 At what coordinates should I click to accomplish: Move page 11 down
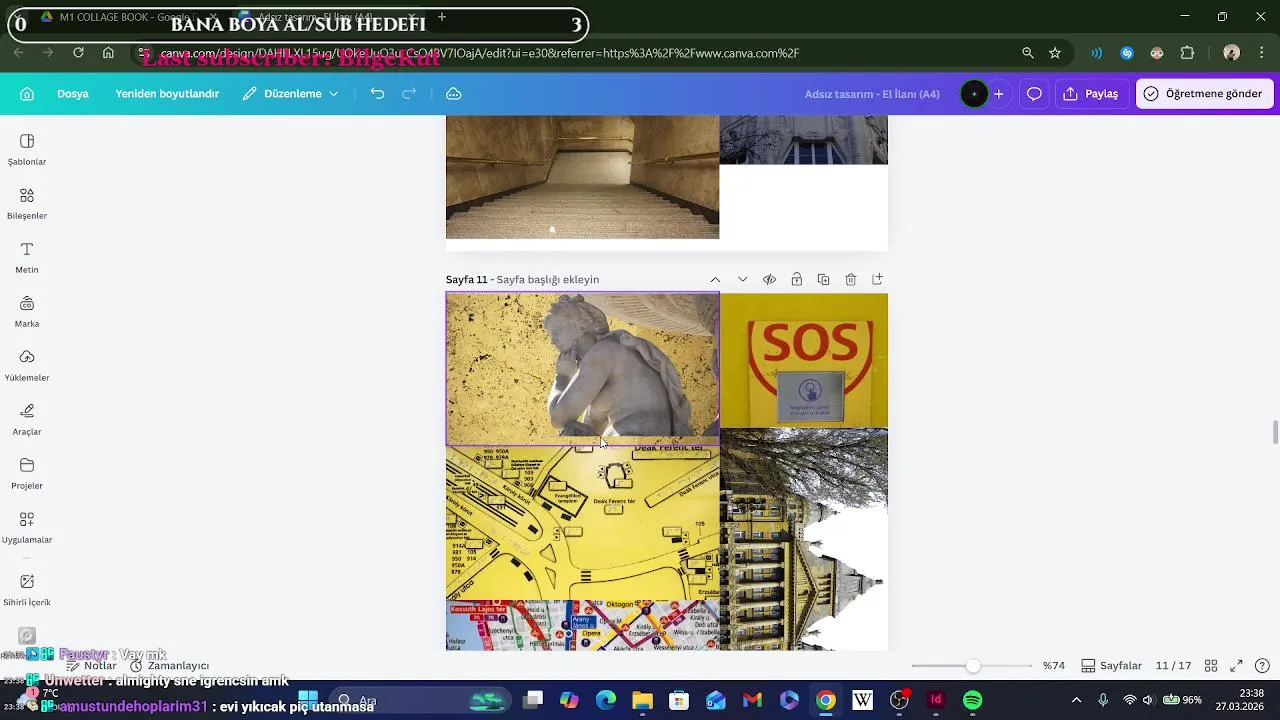point(742,280)
